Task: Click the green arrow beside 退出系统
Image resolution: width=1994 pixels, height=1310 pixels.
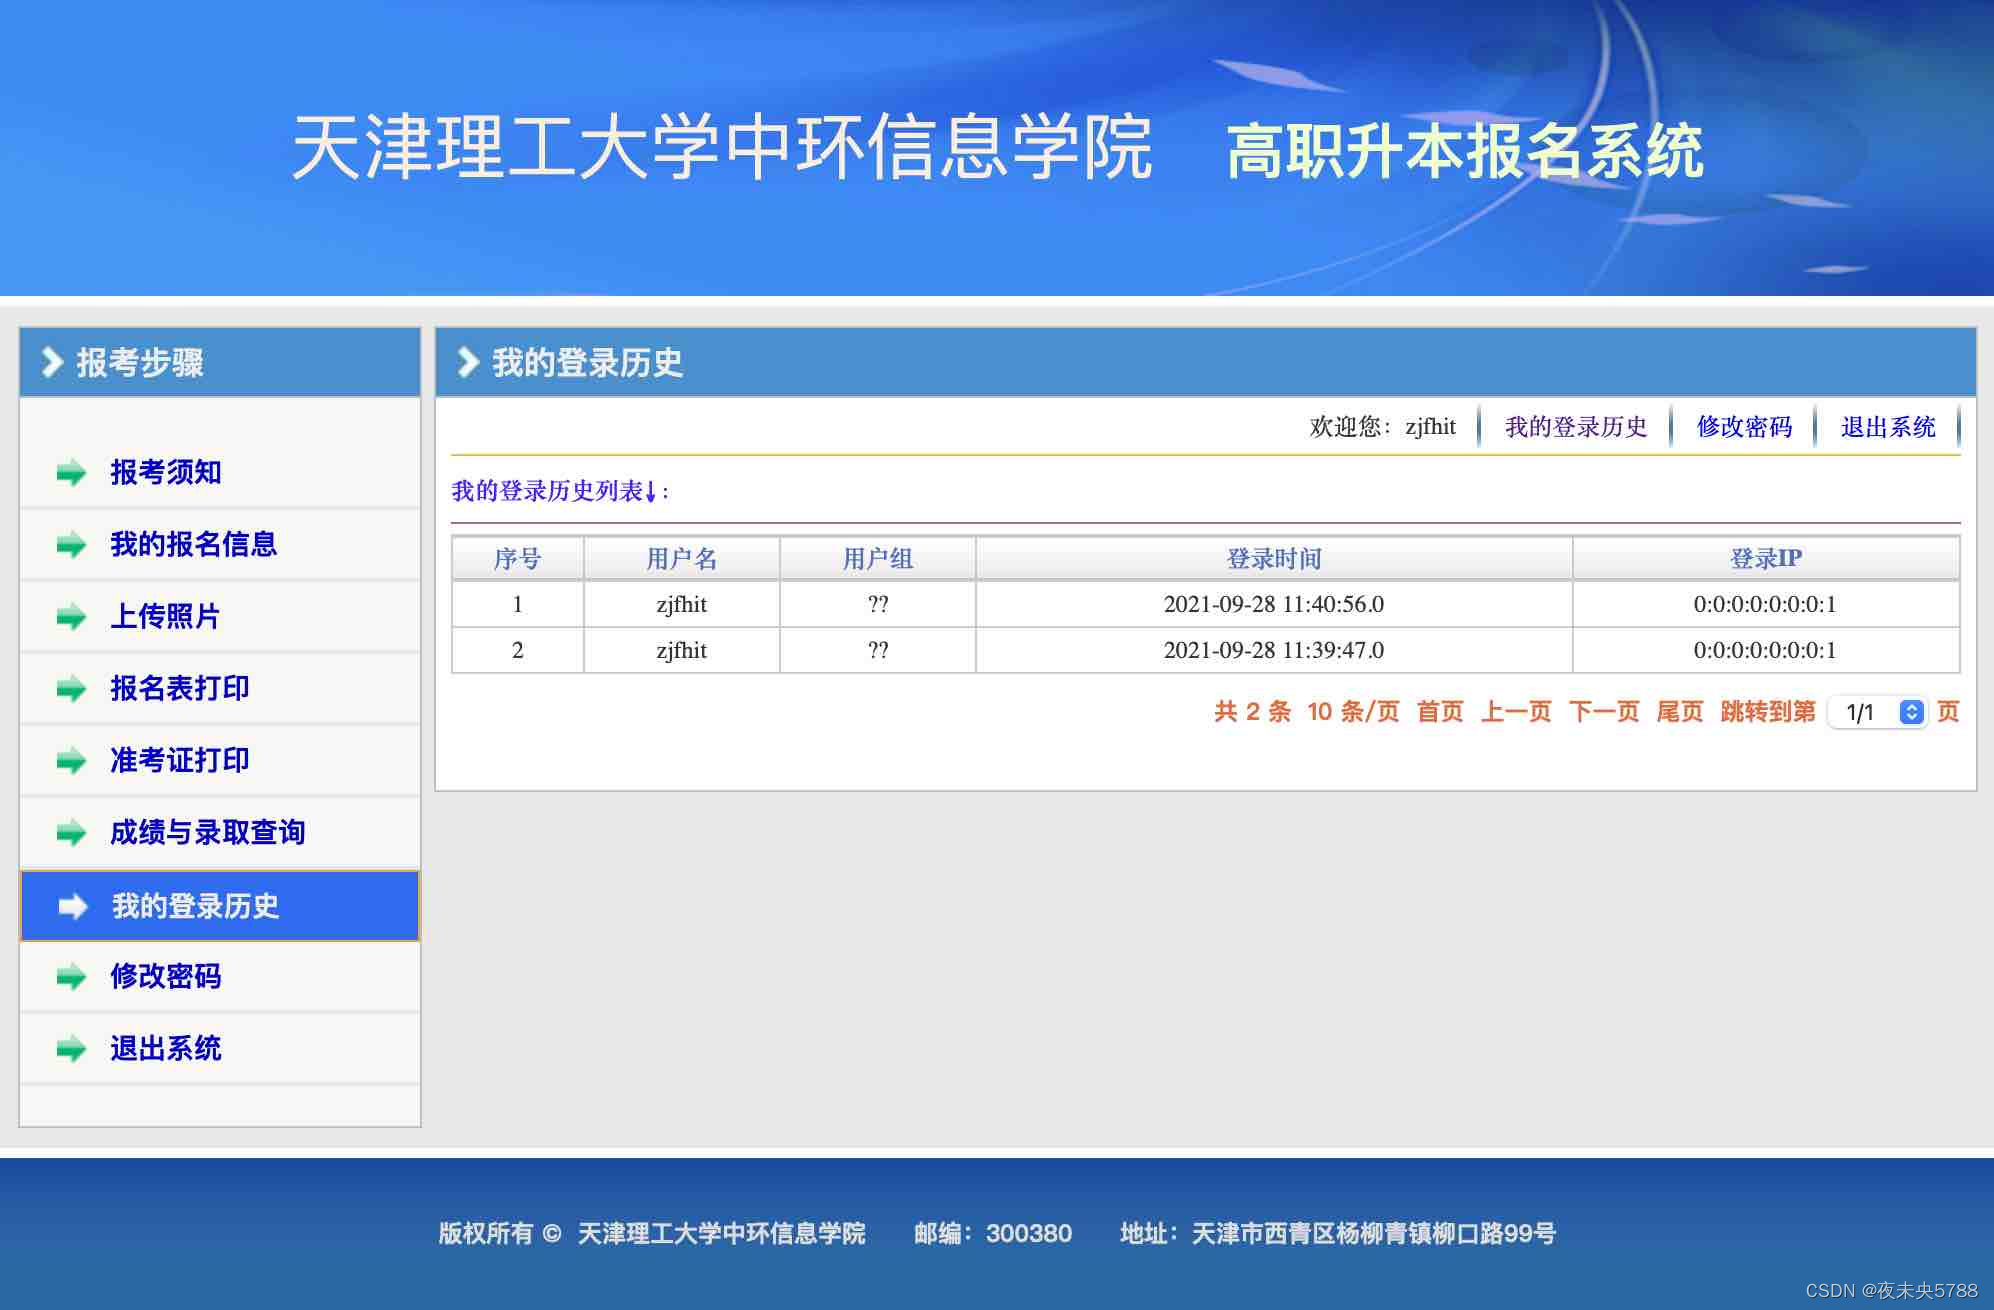Action: tap(71, 1049)
